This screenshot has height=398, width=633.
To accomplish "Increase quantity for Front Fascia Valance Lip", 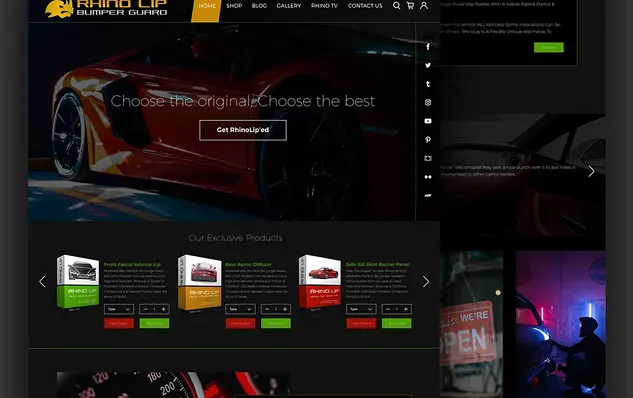I will point(163,309).
